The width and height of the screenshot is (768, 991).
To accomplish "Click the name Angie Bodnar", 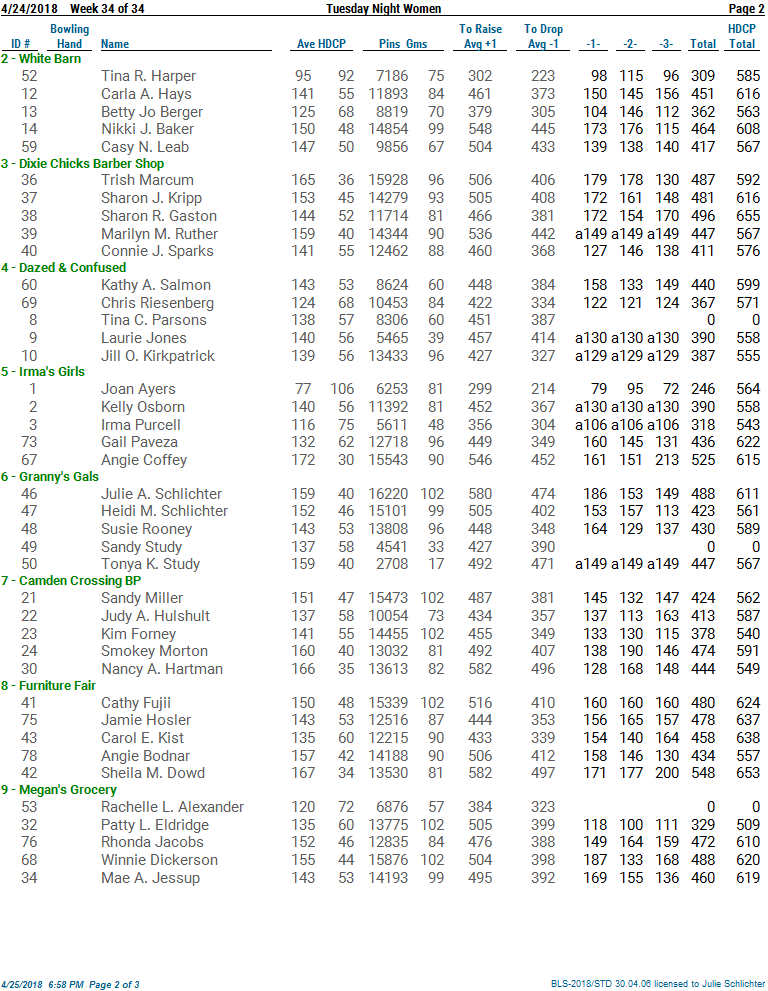I will (145, 756).
